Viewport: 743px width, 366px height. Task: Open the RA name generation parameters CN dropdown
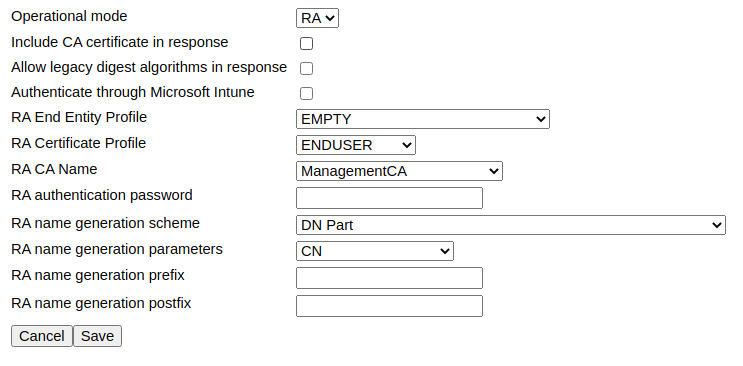point(375,251)
